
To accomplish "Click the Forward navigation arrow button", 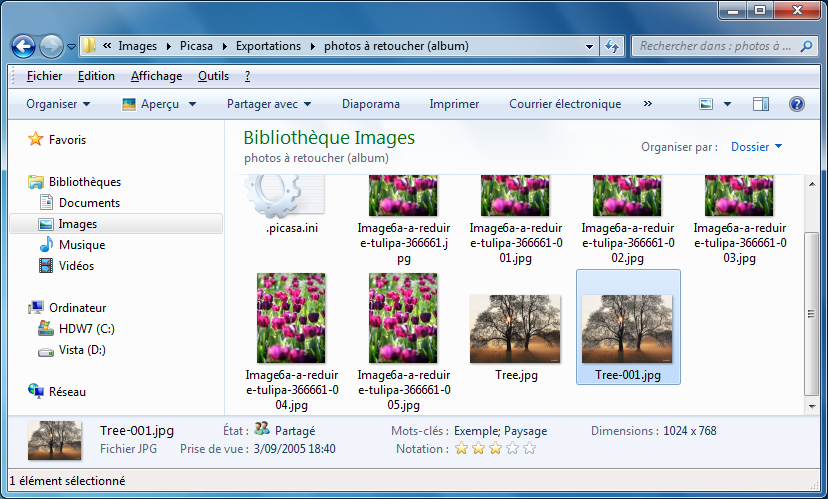I will coord(51,46).
